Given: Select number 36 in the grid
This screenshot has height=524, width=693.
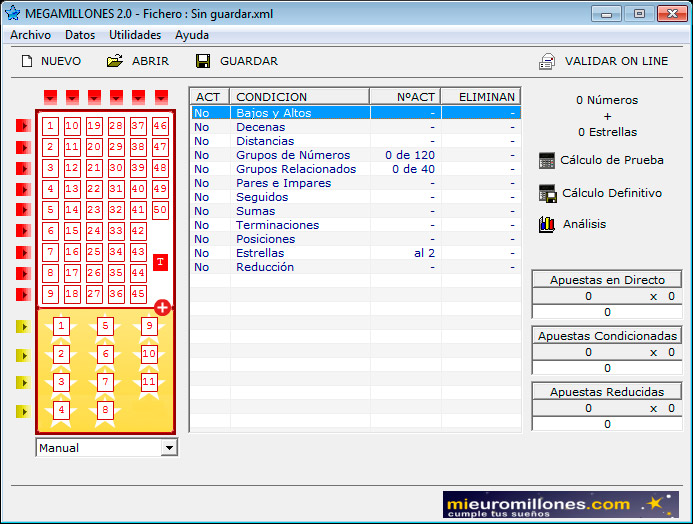Looking at the screenshot, I should [116, 294].
